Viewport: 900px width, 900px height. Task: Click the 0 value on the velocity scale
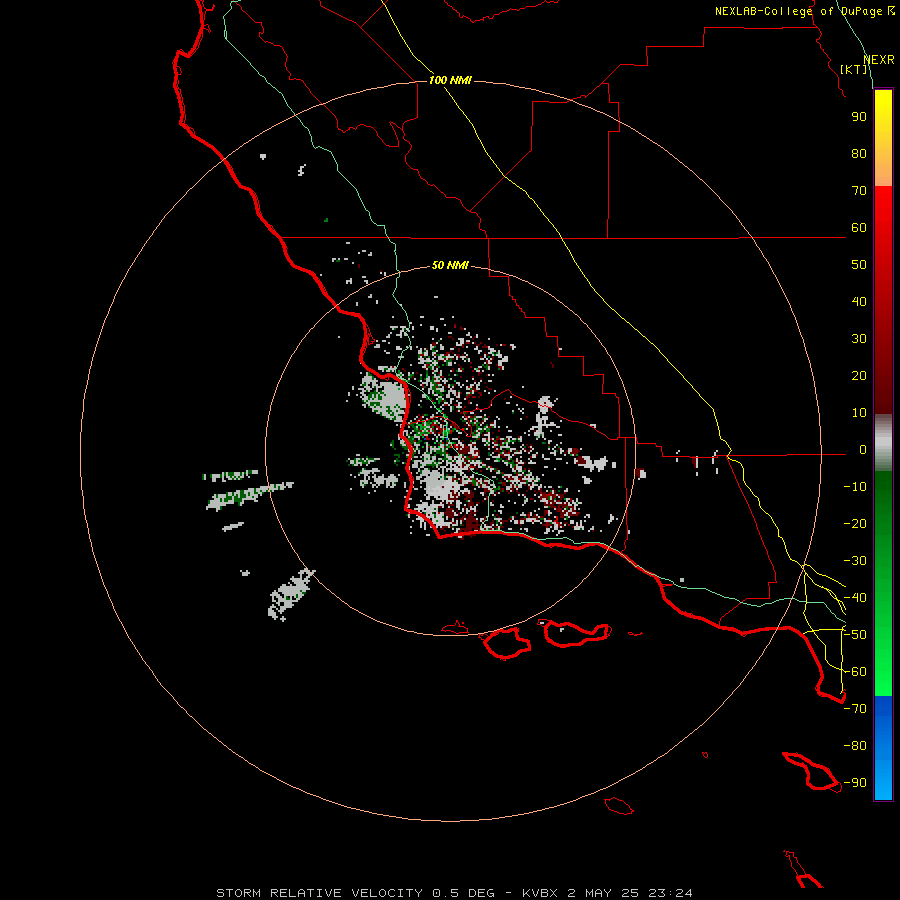tap(863, 449)
